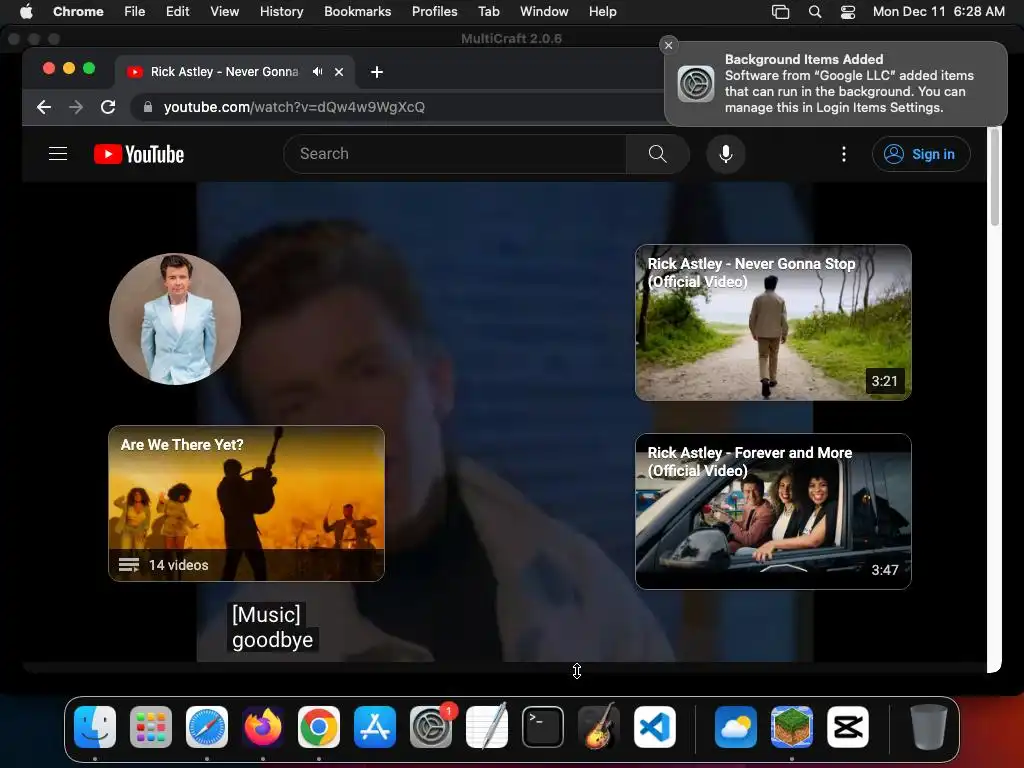This screenshot has height=768, width=1024.
Task: Open the Chrome menu
Action: pos(78,11)
